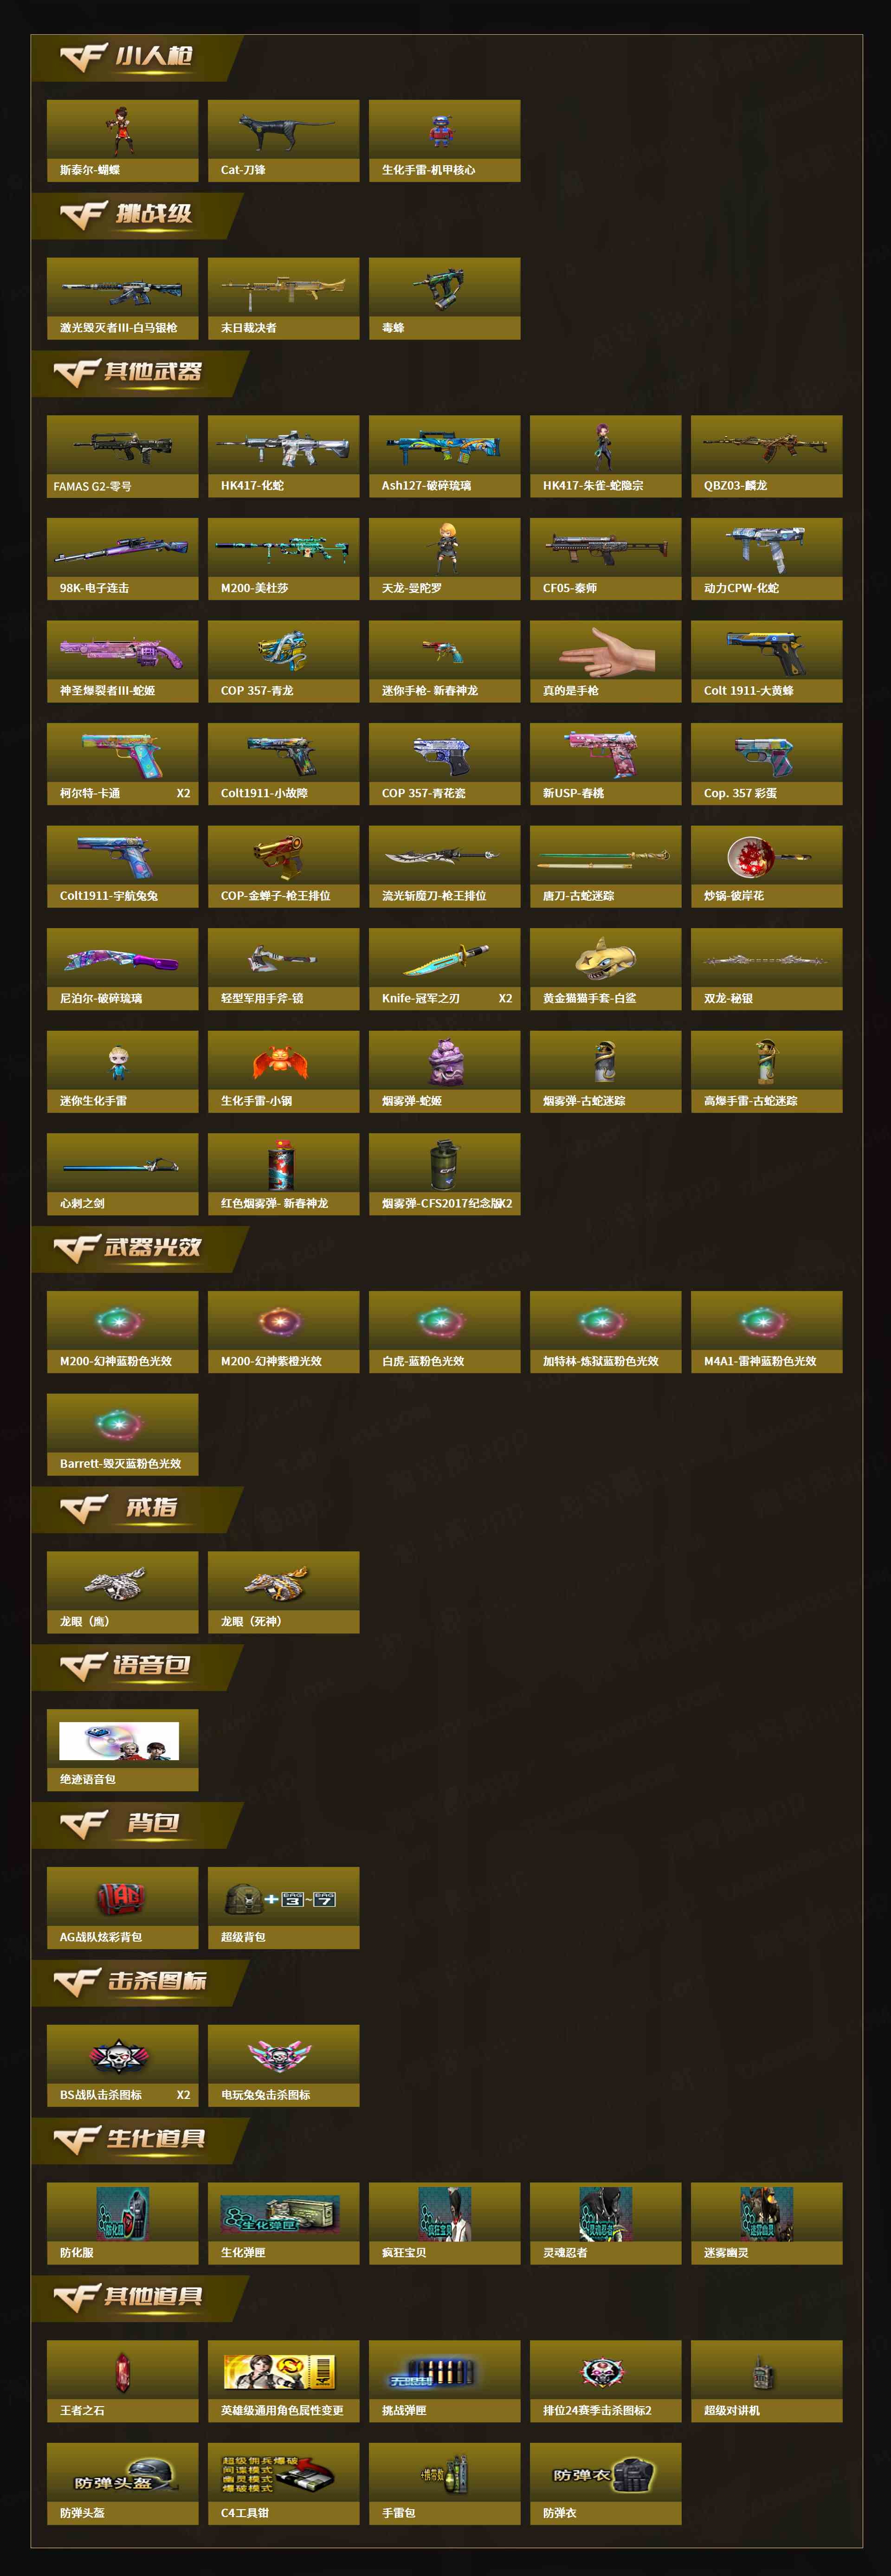Click the 黄金猫猫手套-白鲨 item
This screenshot has width=891, height=2576.
[605, 970]
